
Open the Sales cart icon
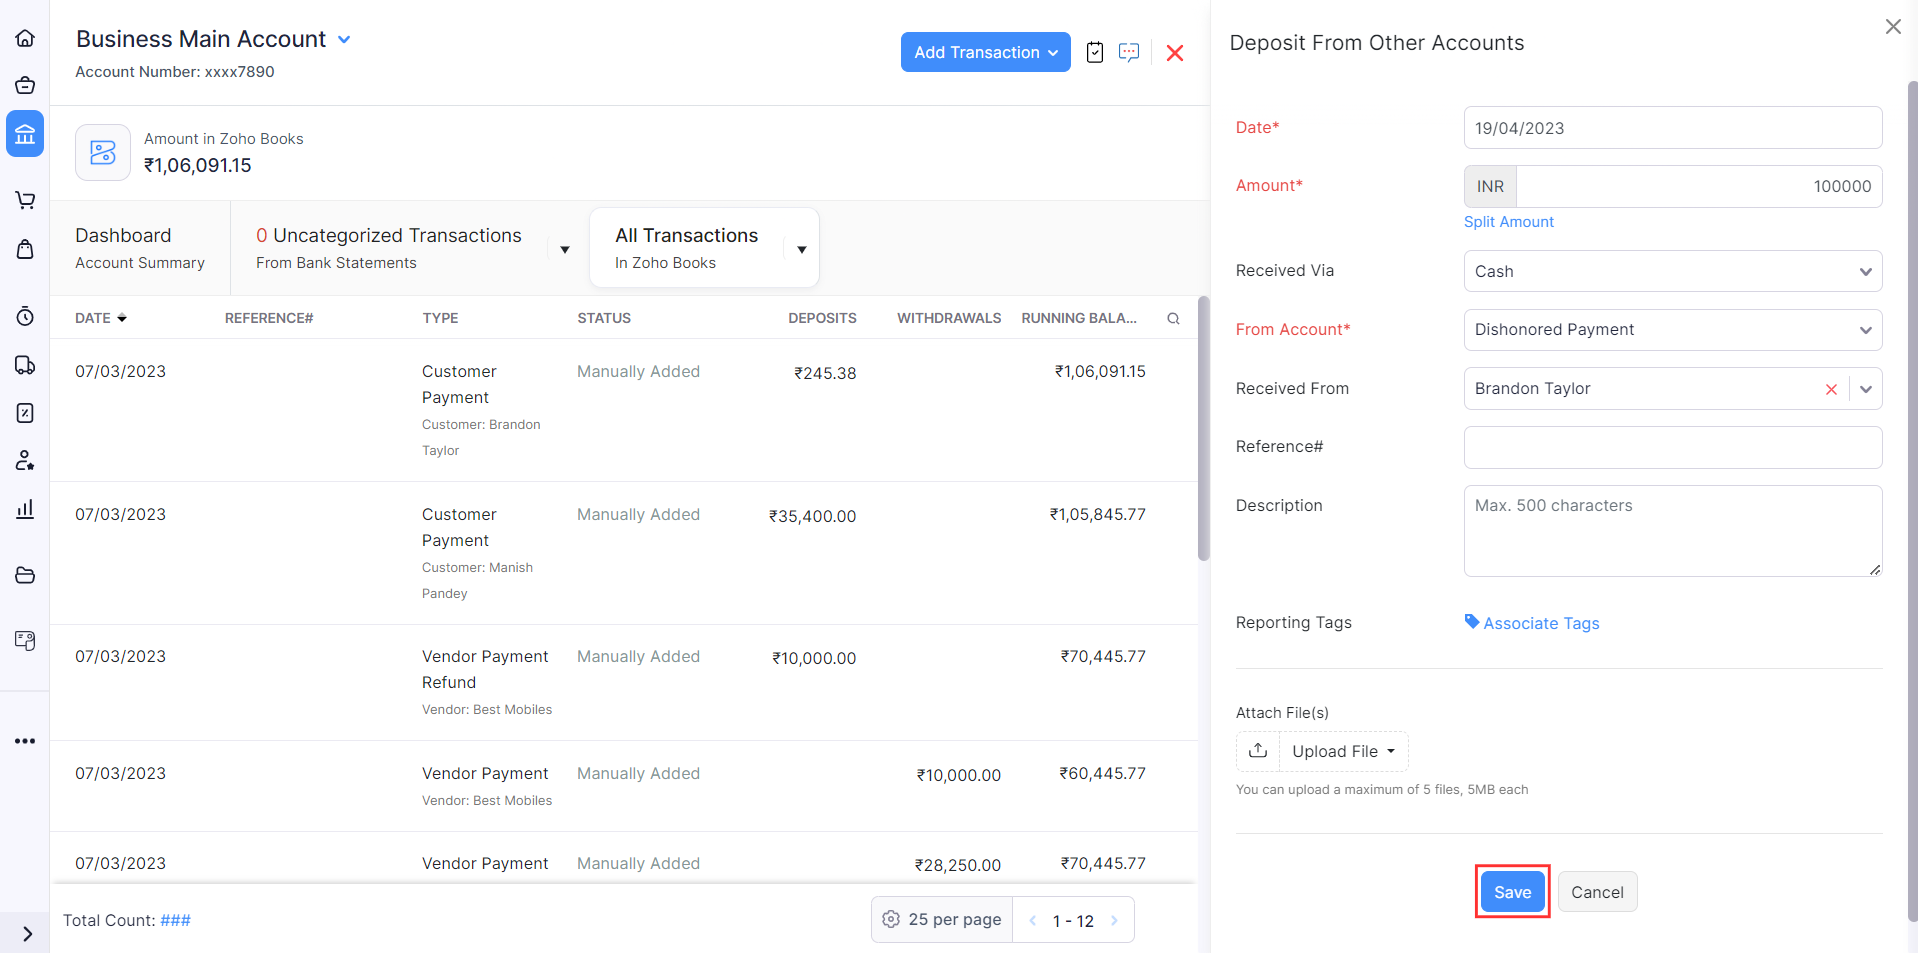pyautogui.click(x=25, y=199)
